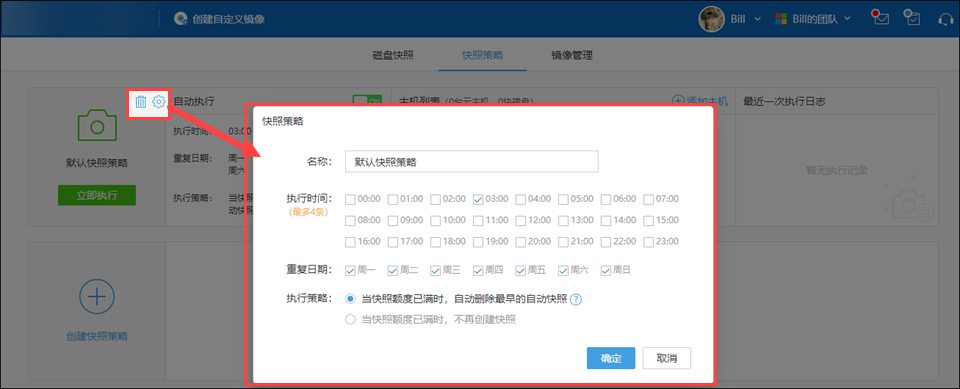960x389 pixels.
Task: Switch to the 镜像管理 tab
Action: coord(572,55)
